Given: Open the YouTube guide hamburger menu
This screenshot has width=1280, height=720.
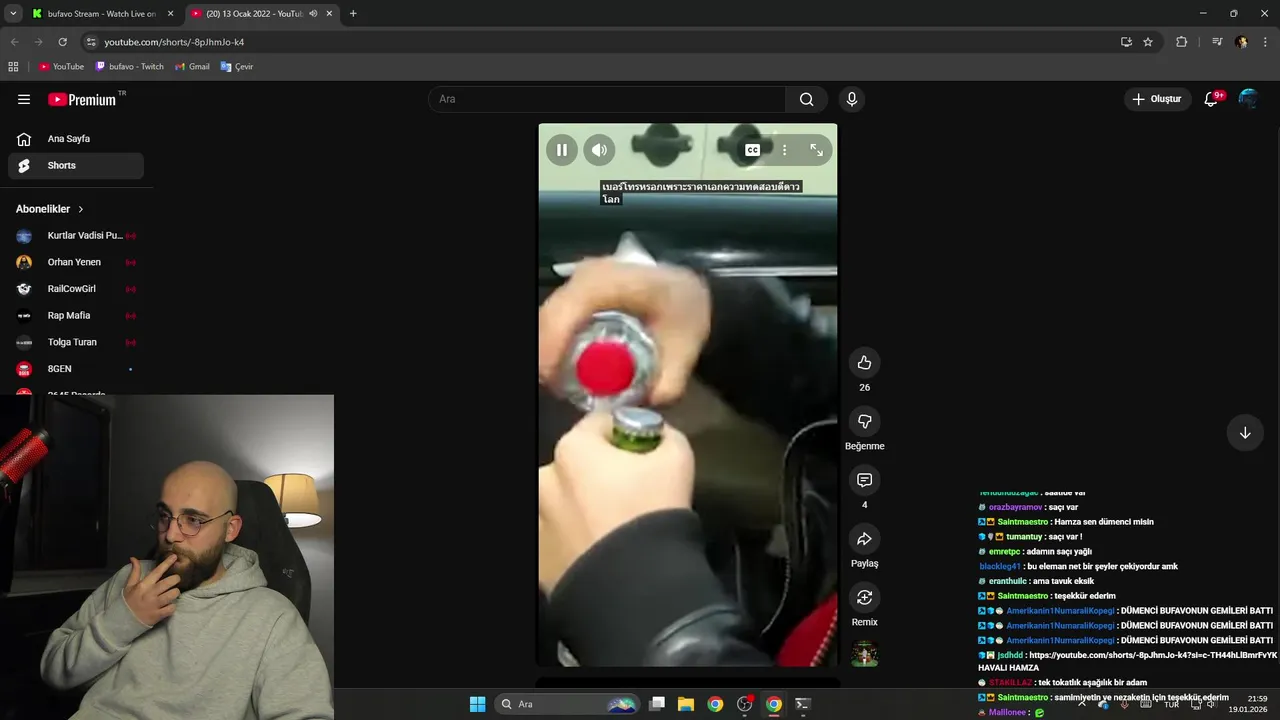Looking at the screenshot, I should pos(24,99).
